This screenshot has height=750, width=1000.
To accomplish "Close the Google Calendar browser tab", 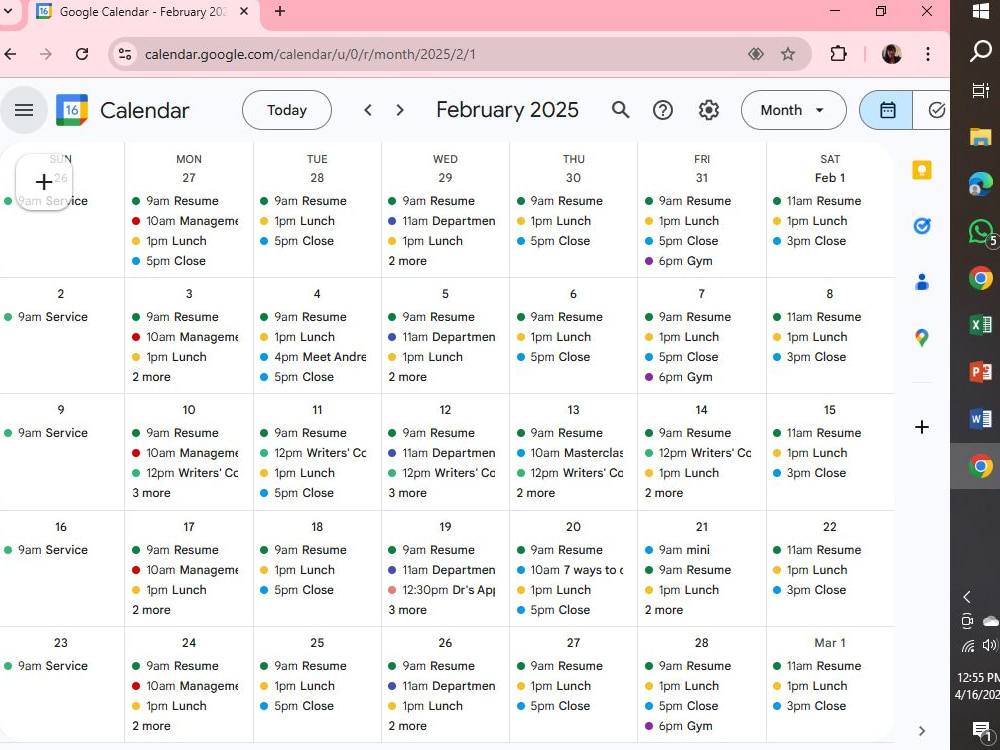I will click(x=244, y=11).
